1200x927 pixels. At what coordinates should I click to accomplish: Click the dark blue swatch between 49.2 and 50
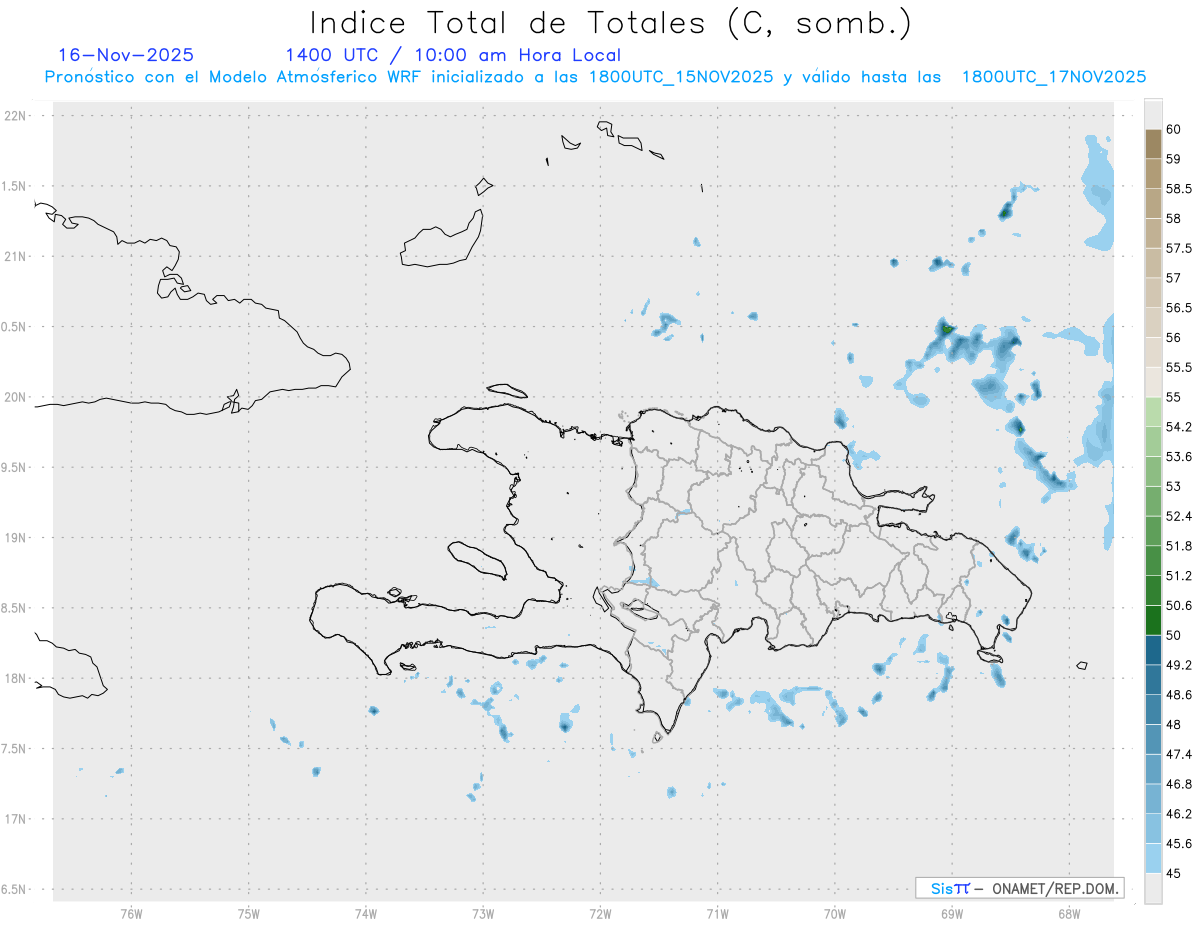1153,650
